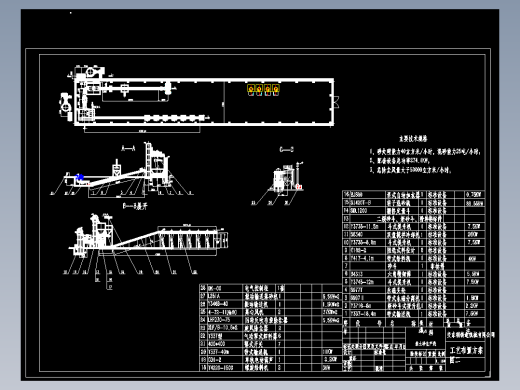Select the 4-72-11 fan row in the parts list

coord(271,312)
